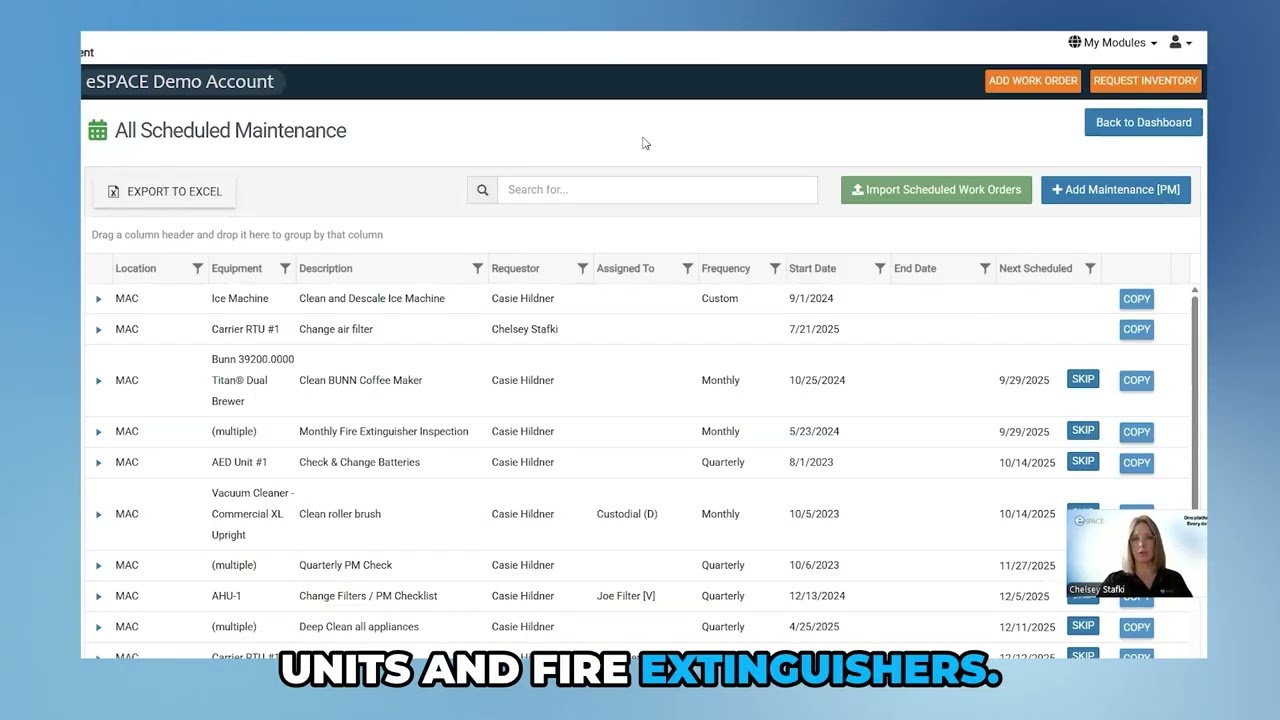
Task: Filter the Description column
Action: (477, 268)
